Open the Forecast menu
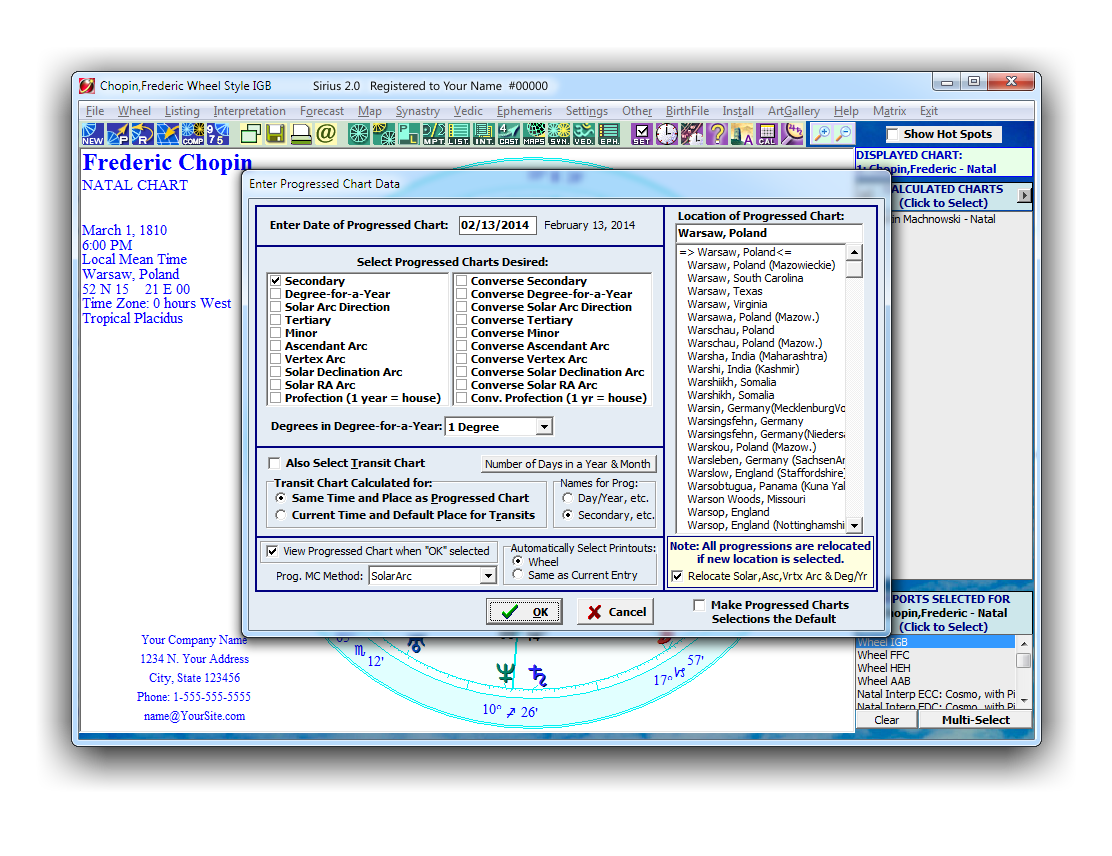Viewport: 1112px width, 856px height. [x=322, y=111]
